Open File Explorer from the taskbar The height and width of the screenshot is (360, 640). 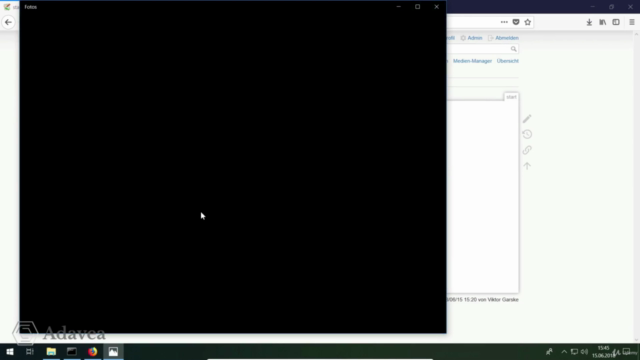[51, 351]
